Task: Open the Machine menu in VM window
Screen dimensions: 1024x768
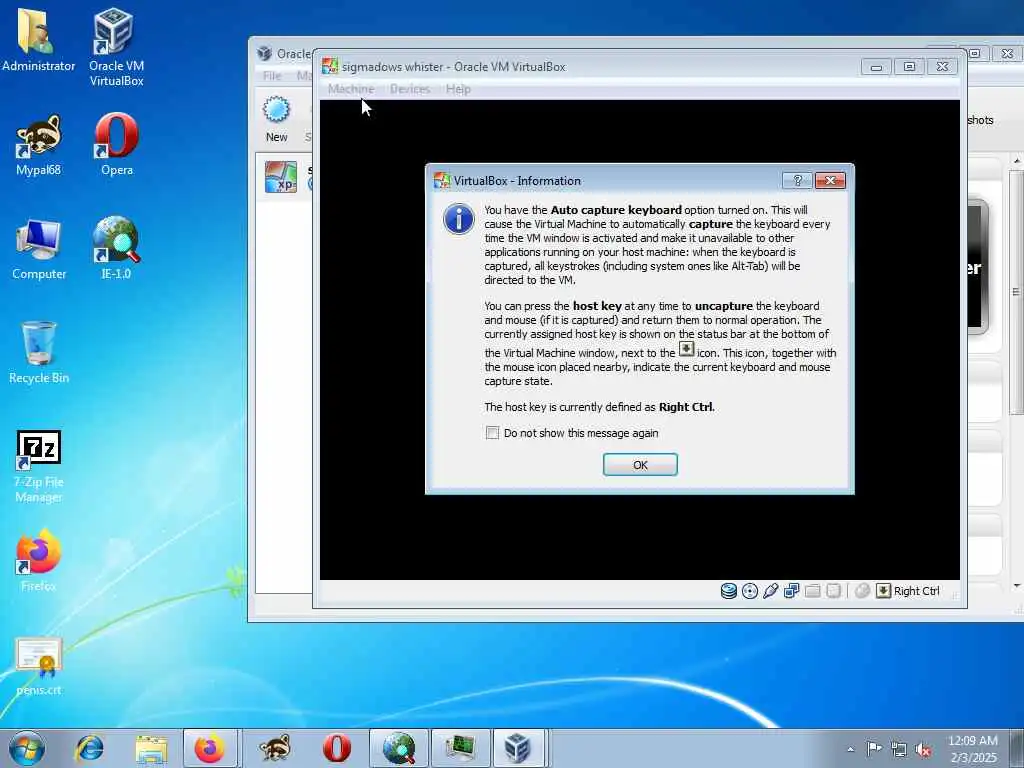Action: coord(351,89)
